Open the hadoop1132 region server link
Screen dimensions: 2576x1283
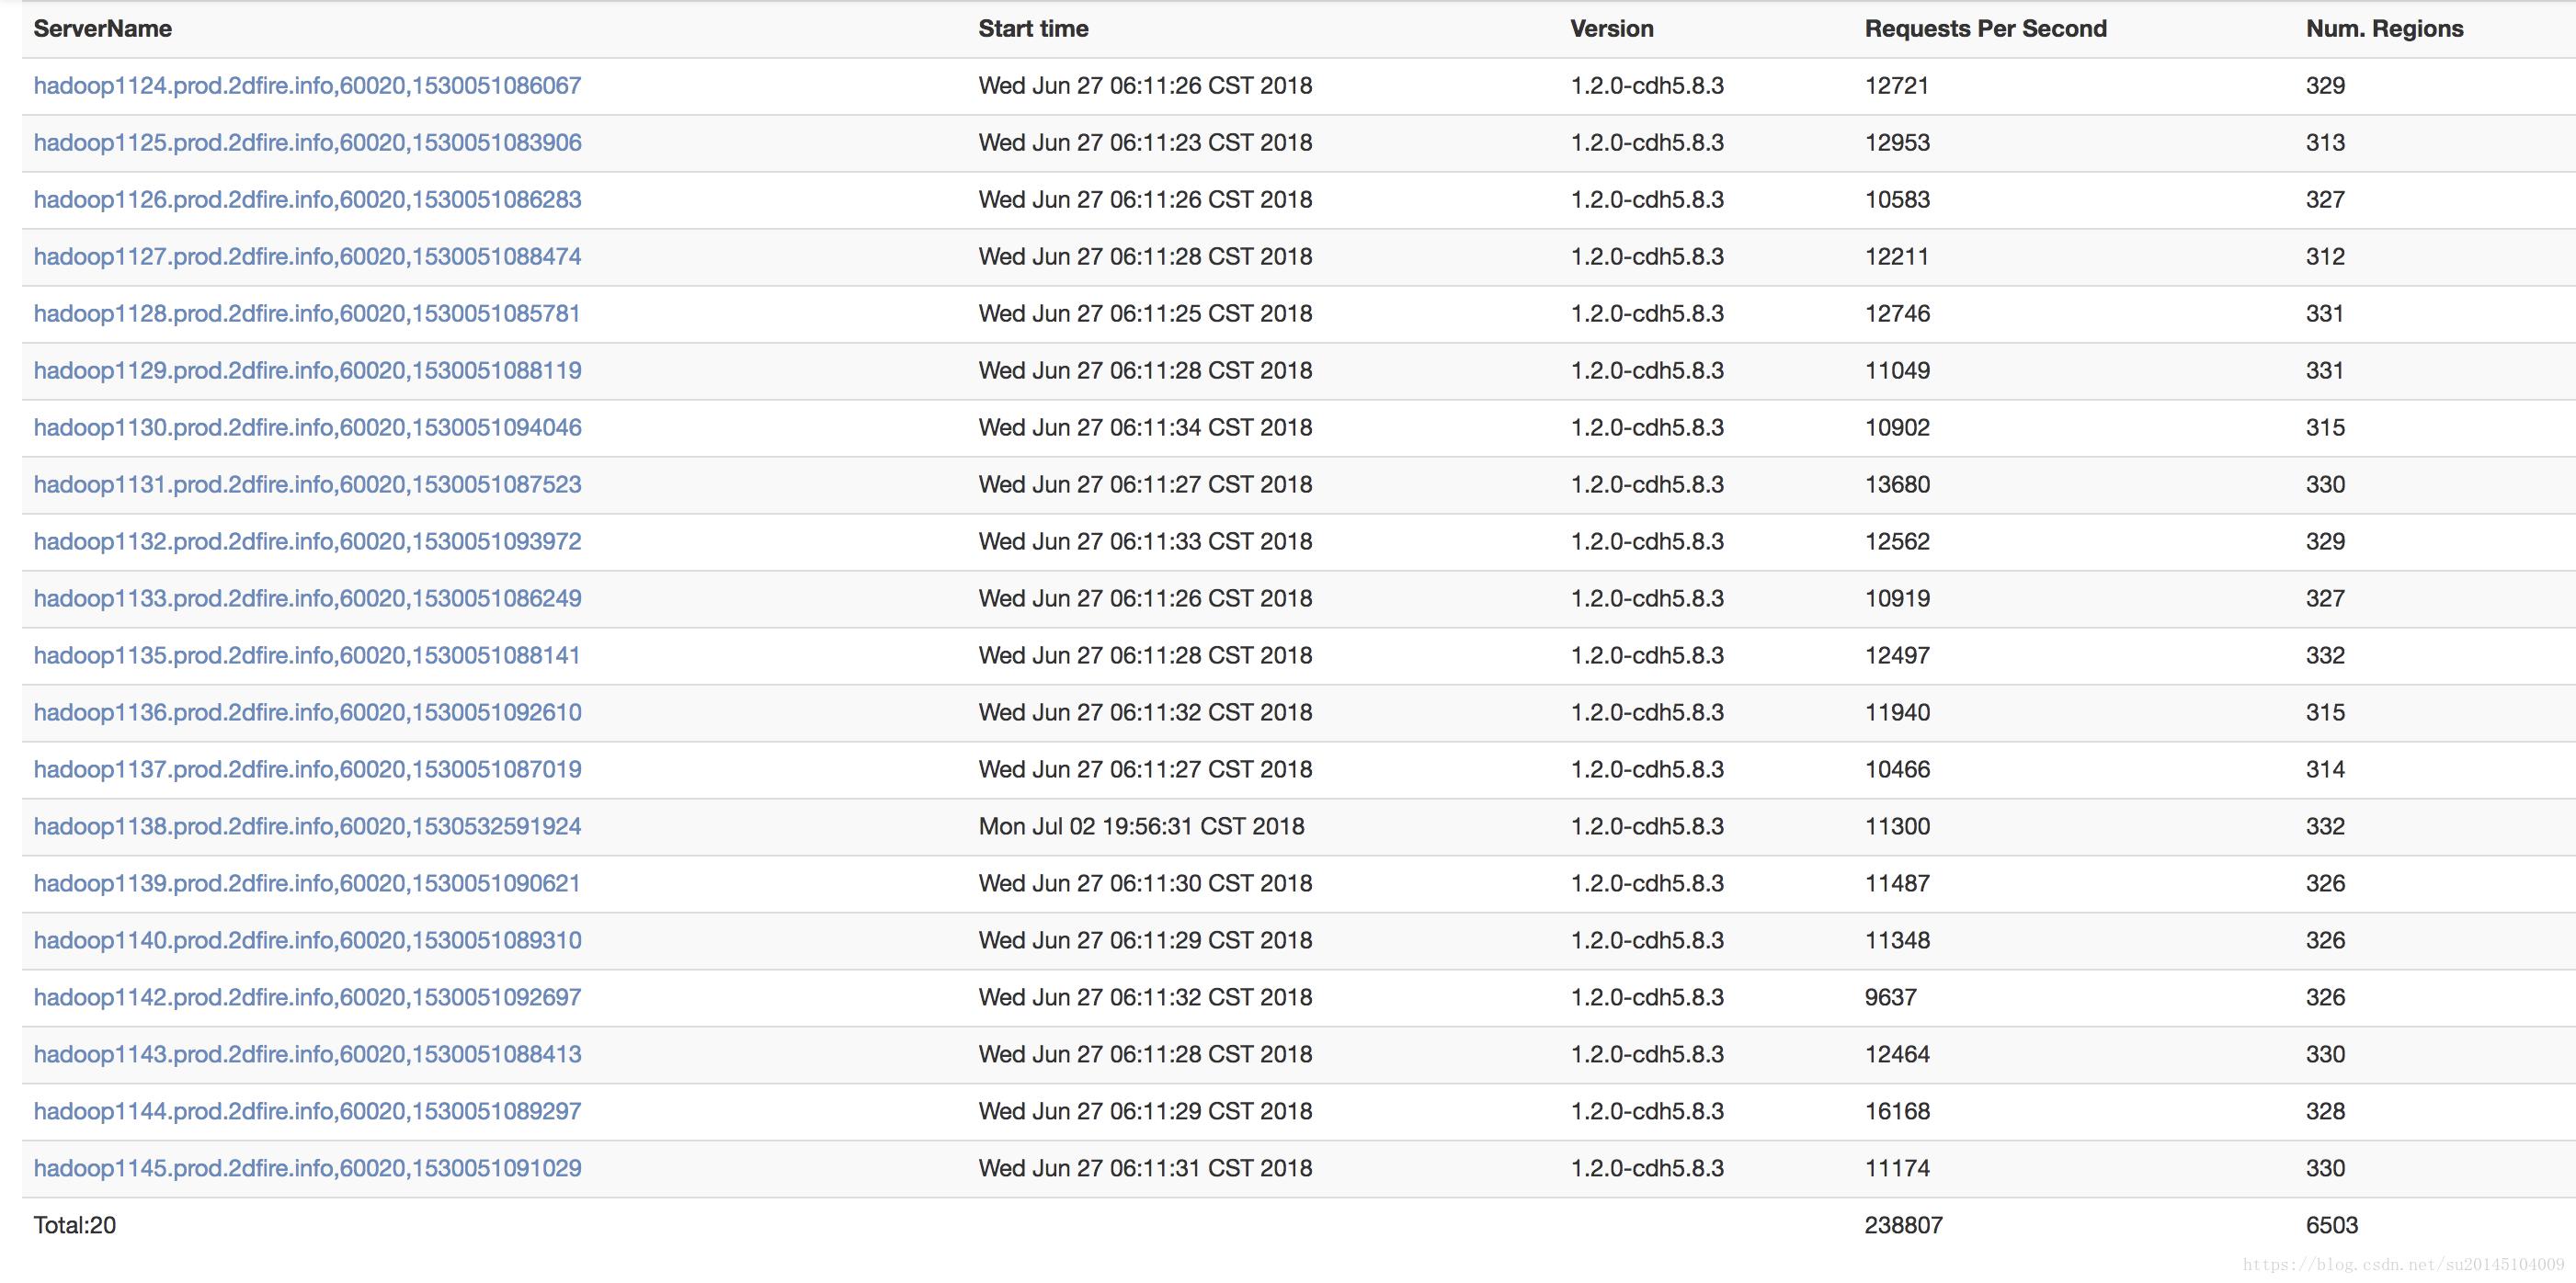coord(307,542)
